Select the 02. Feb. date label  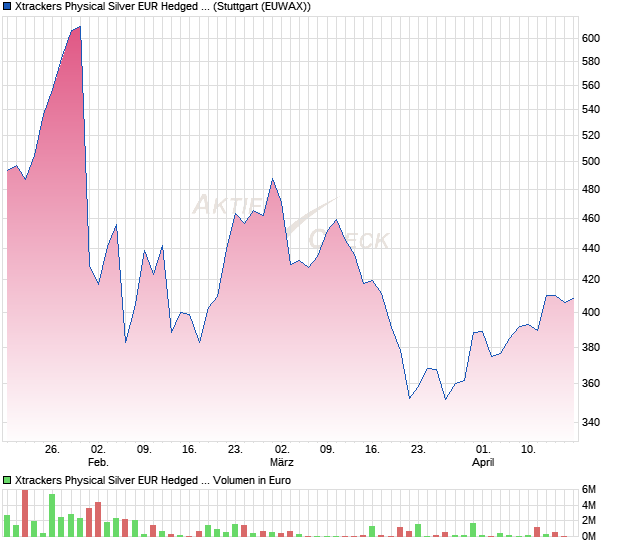98,456
